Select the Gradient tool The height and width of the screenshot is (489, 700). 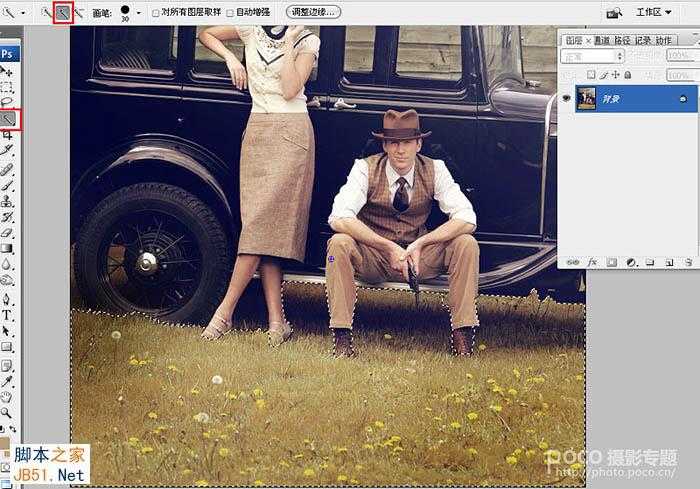click(7, 248)
